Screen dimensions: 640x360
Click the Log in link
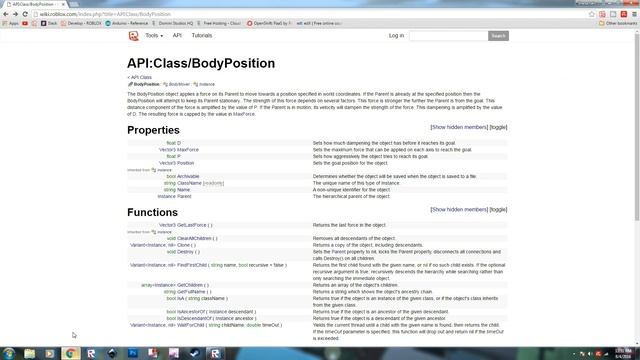tap(396, 36)
